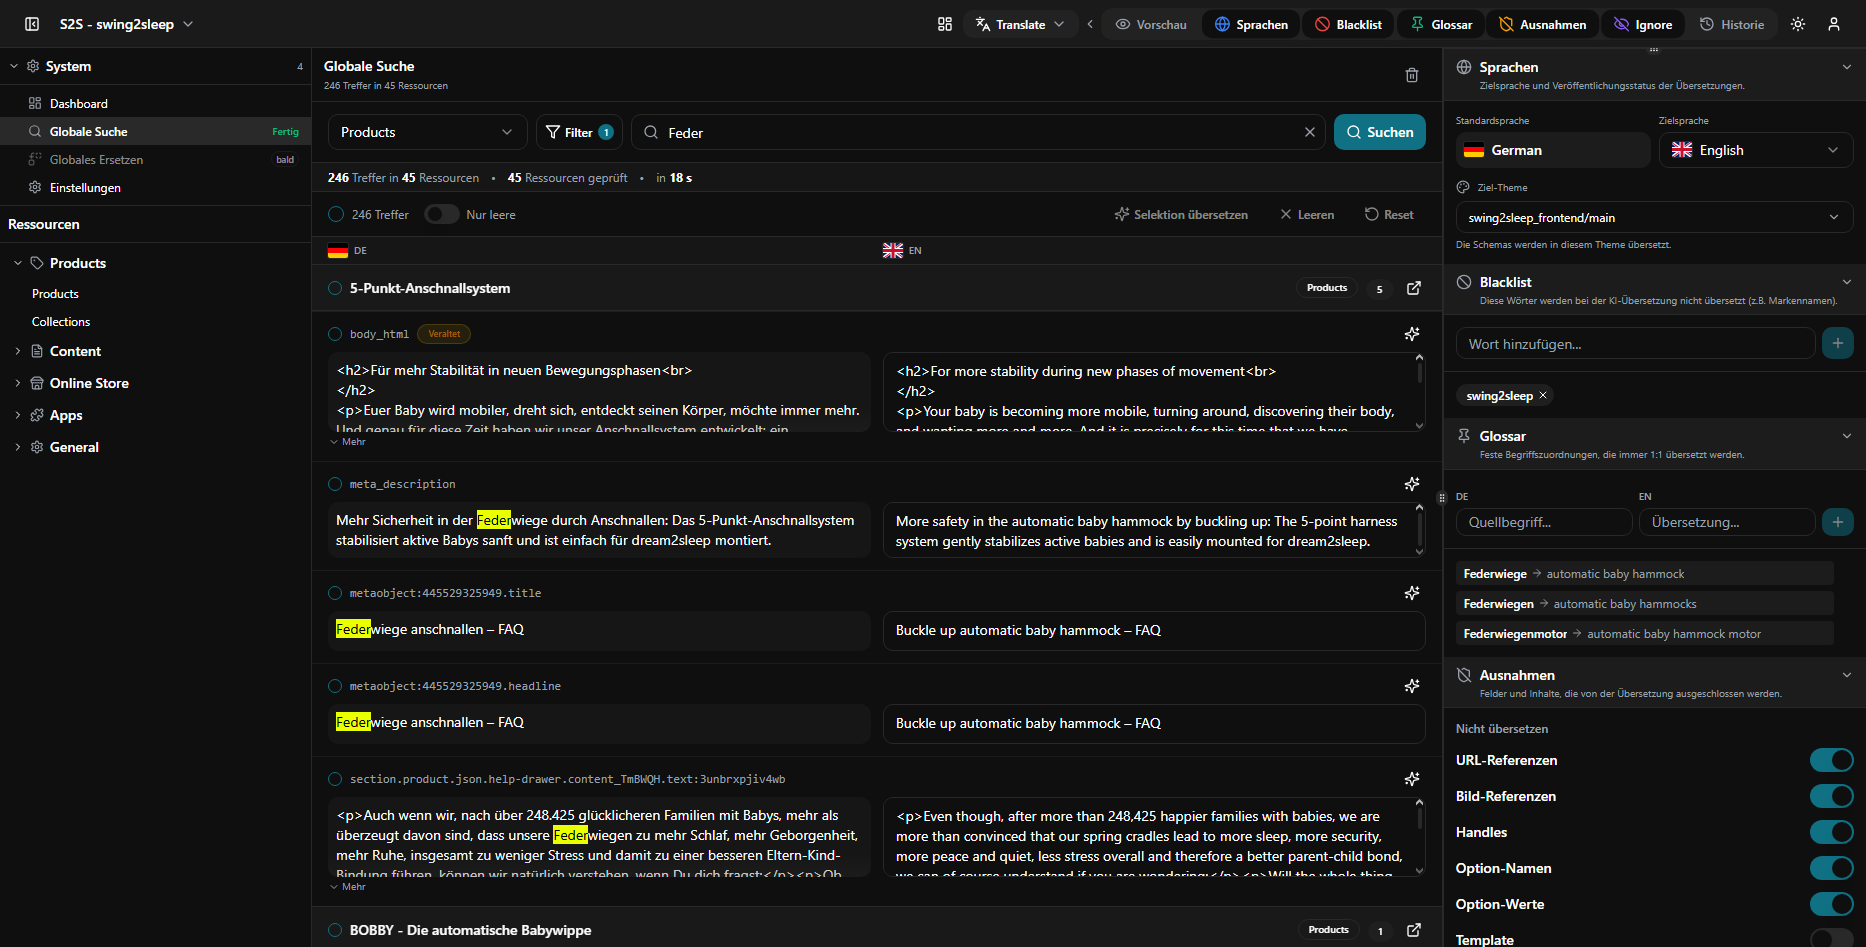This screenshot has width=1866, height=947.
Task: Translate body_html field with sparkle icon
Action: pos(1412,334)
